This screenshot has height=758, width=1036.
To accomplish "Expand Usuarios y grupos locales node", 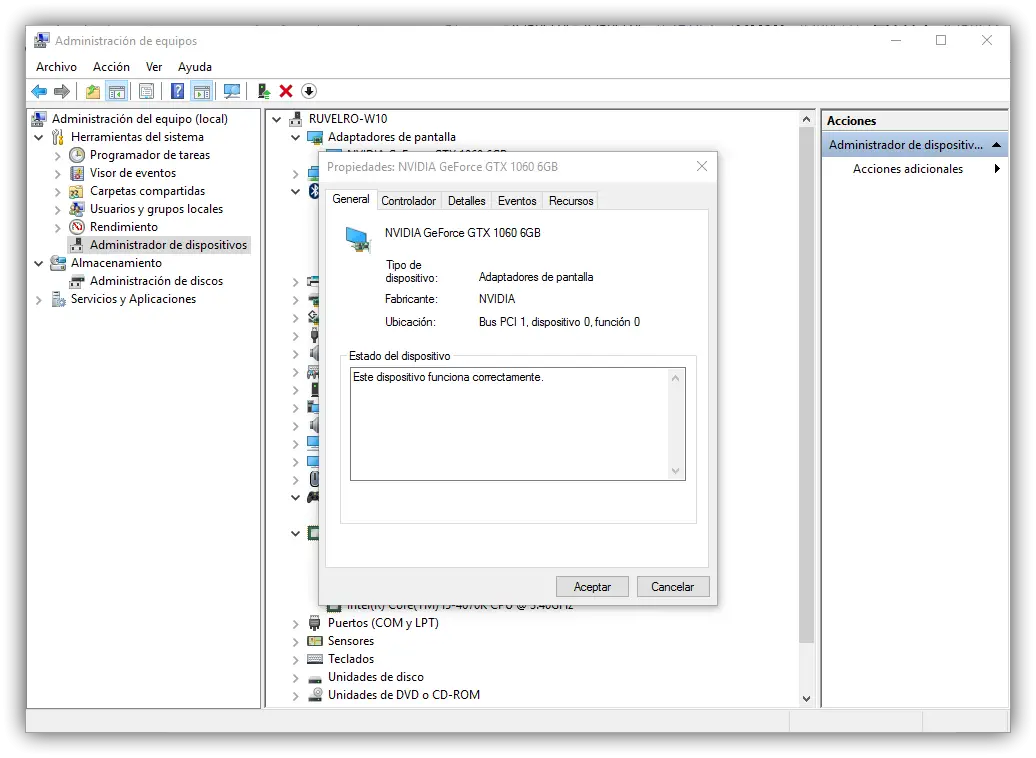I will click(x=57, y=209).
